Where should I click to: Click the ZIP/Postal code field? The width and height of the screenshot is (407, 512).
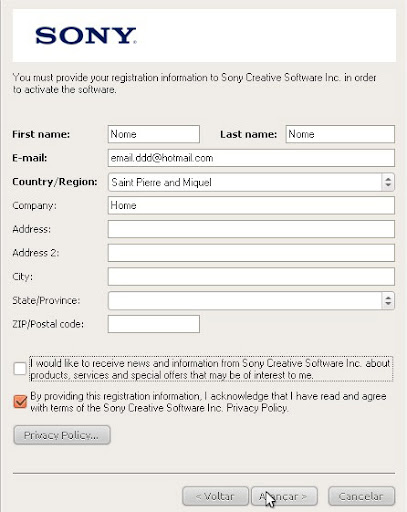pos(154,324)
